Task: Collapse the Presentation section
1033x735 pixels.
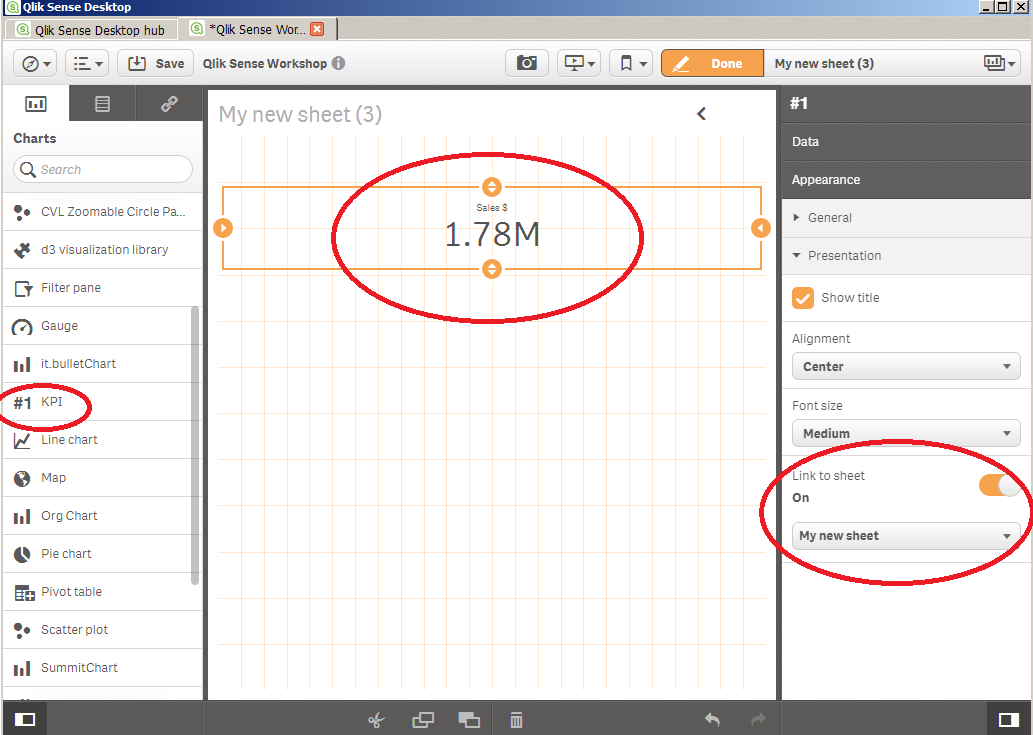Action: pyautogui.click(x=906, y=256)
